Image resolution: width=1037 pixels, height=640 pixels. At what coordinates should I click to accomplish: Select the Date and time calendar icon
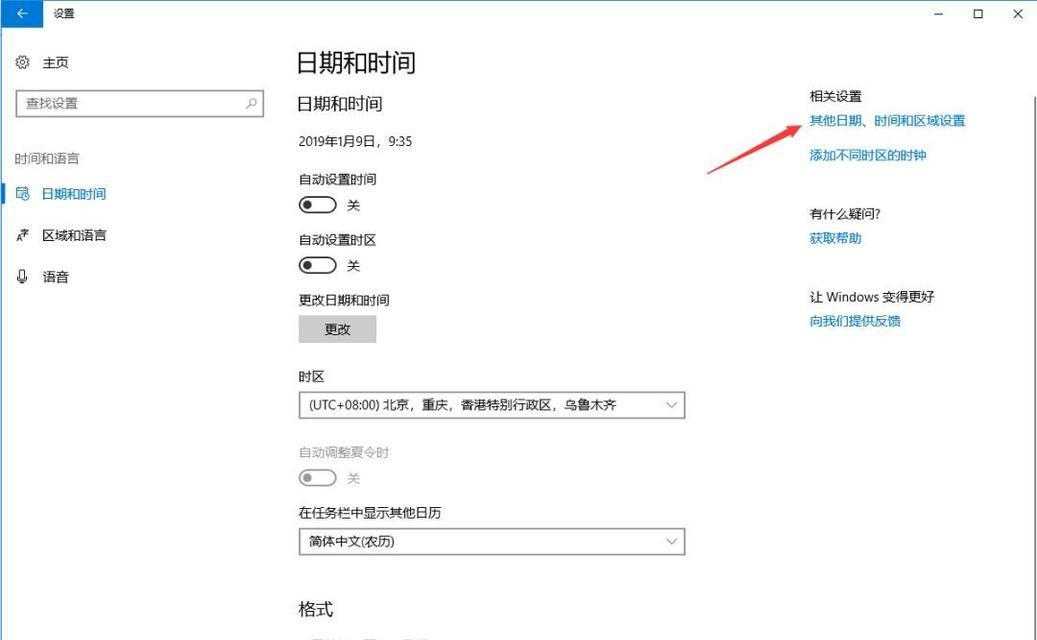click(22, 194)
